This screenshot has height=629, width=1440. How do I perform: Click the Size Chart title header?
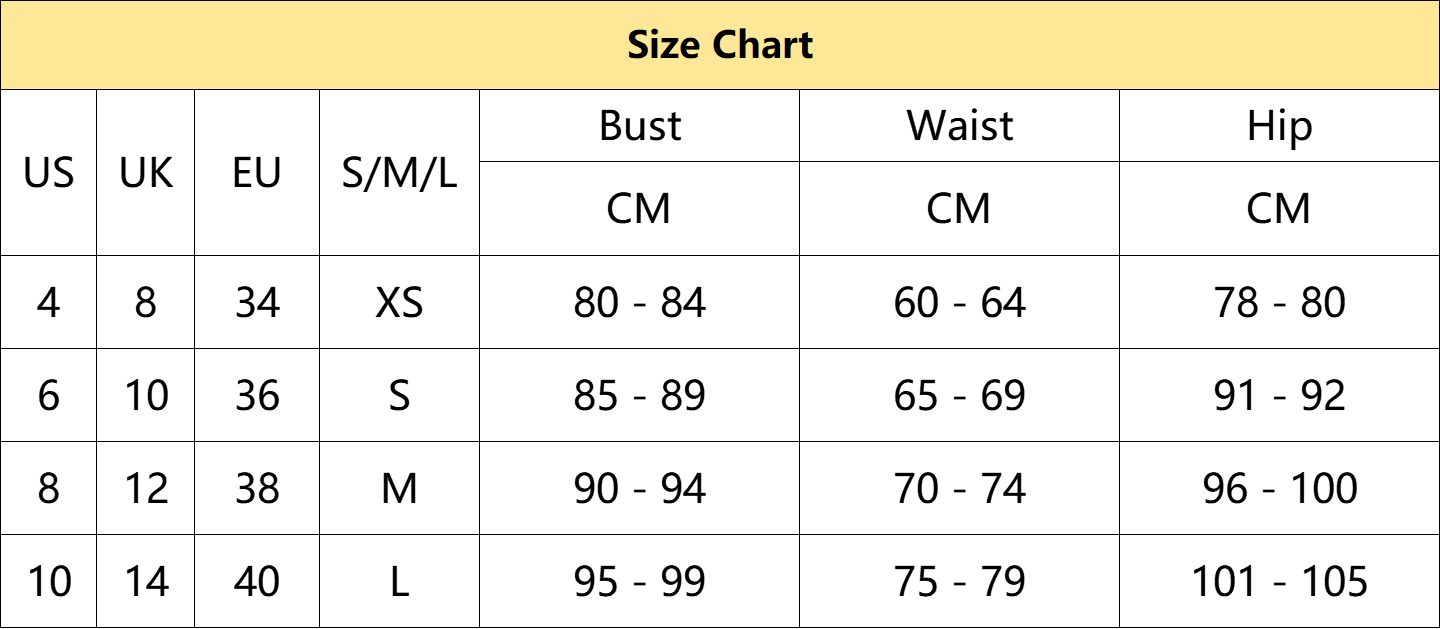[x=720, y=45]
